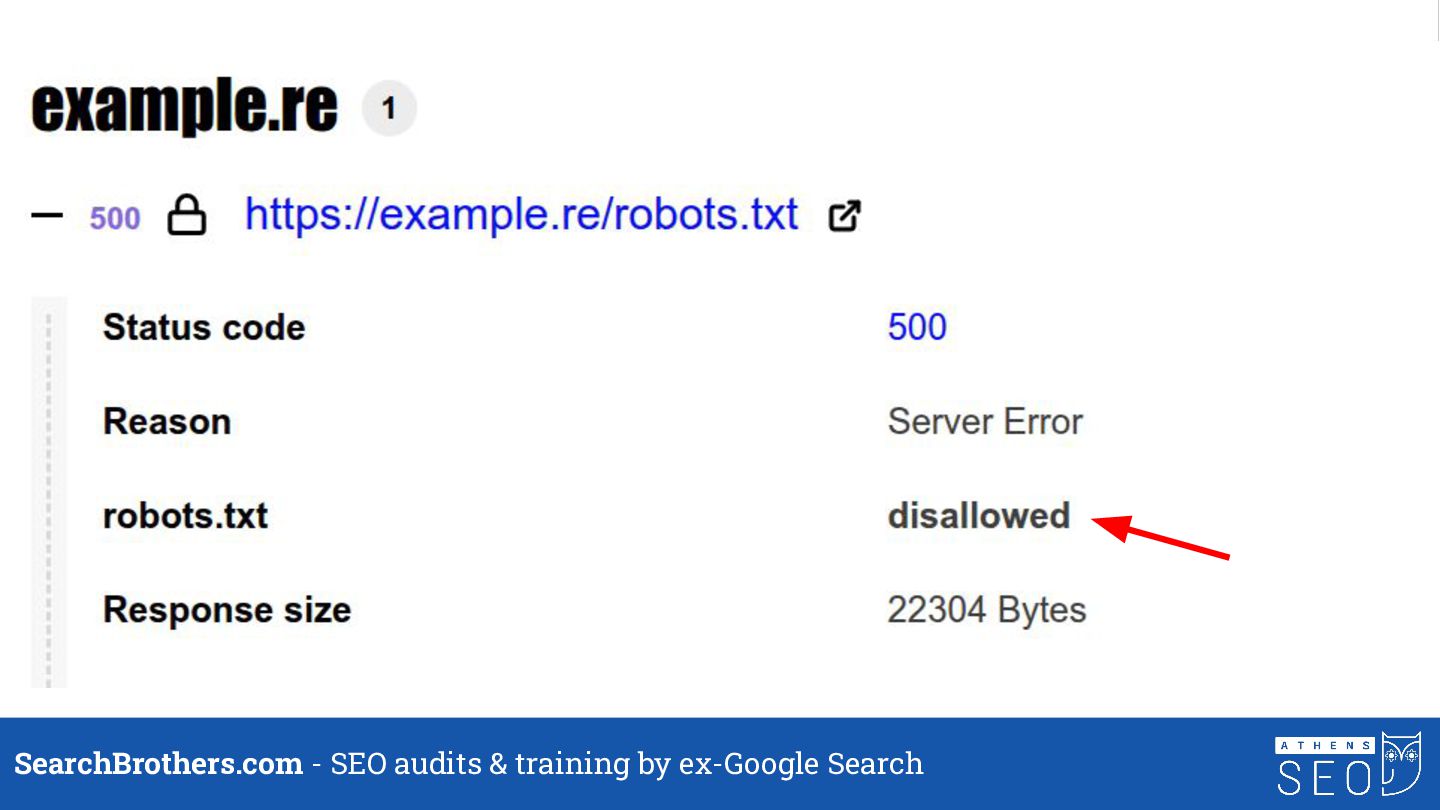This screenshot has width=1440, height=810.
Task: Click the disallowed robots.txt value
Action: (979, 516)
